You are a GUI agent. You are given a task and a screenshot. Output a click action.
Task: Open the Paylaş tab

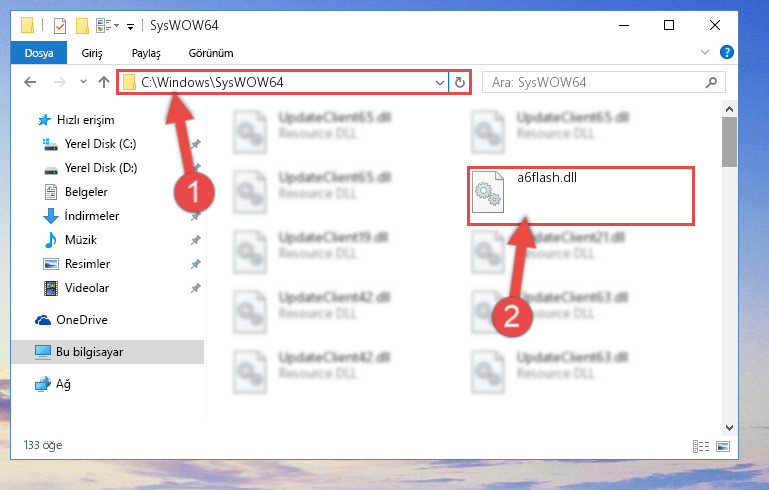[x=146, y=53]
